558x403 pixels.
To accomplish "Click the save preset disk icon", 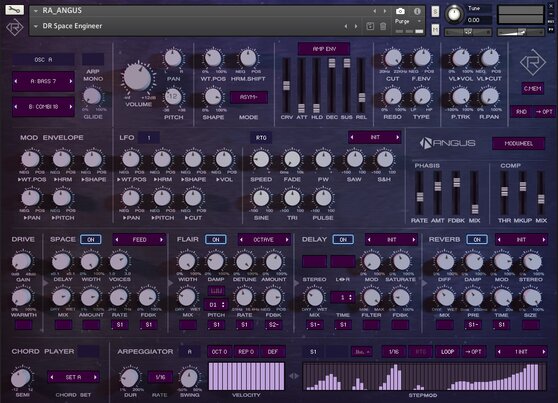I will click(370, 26).
